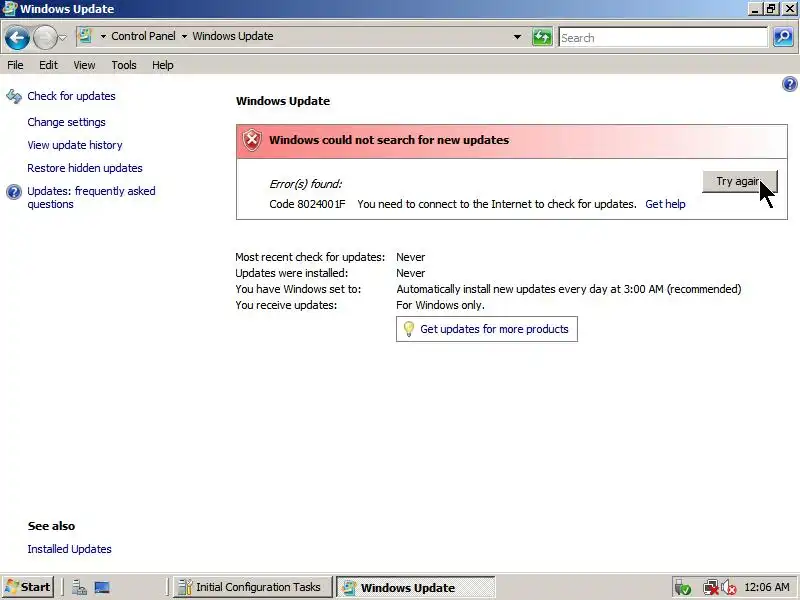
Task: Open the recent pages dropdown arrow
Action: point(62,37)
